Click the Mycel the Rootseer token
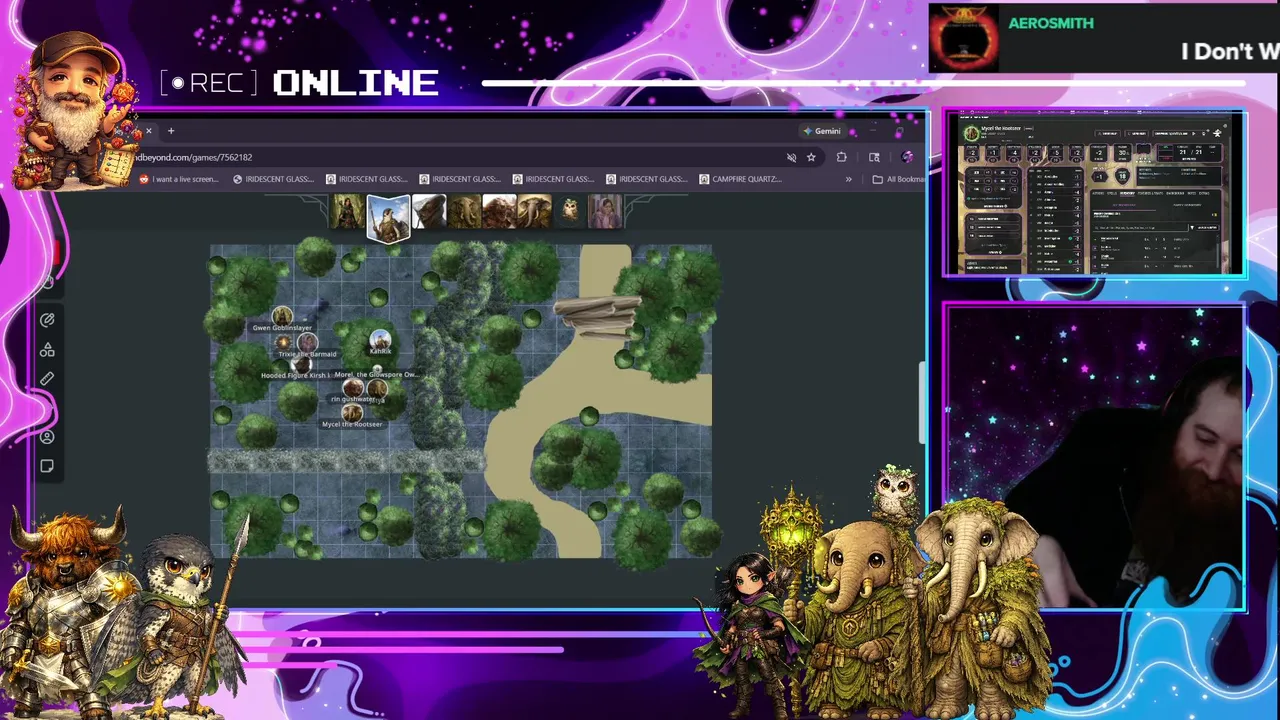 tap(352, 412)
